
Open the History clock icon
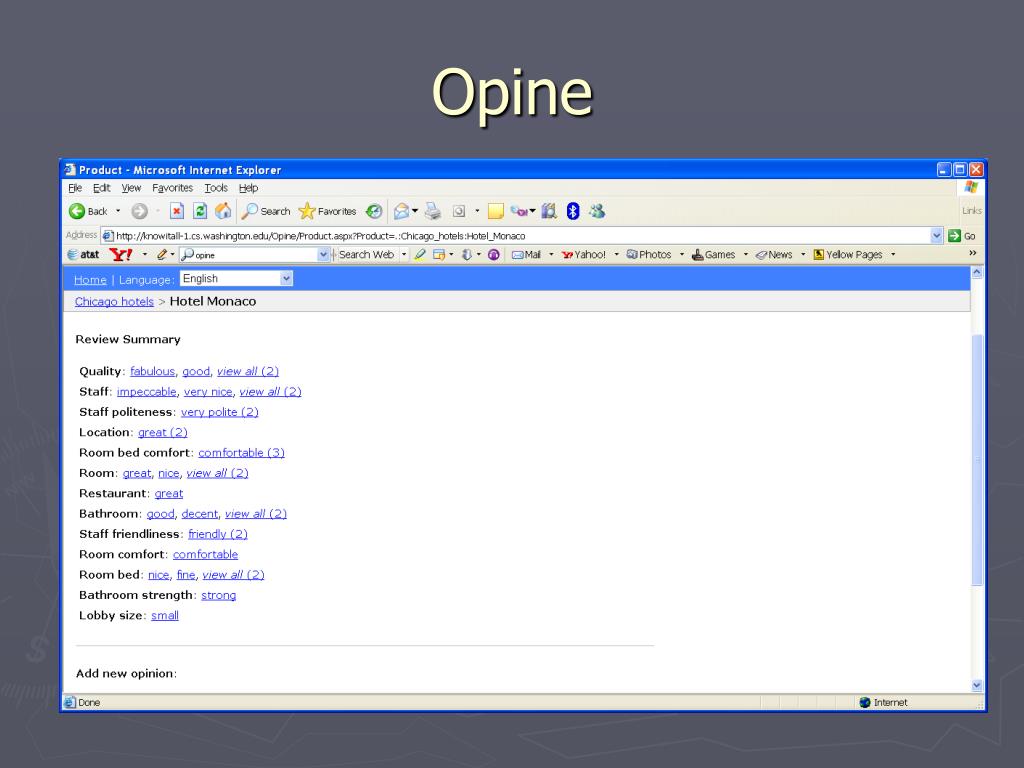pos(374,211)
